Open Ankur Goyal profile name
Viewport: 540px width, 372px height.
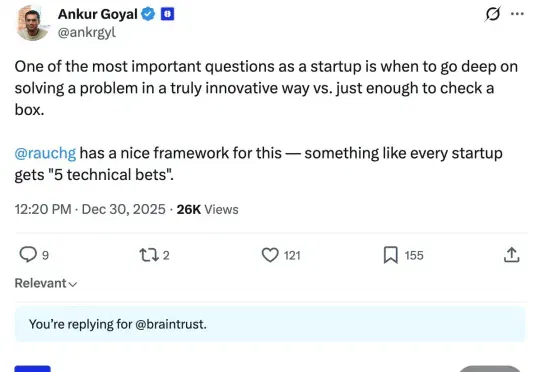coord(98,14)
